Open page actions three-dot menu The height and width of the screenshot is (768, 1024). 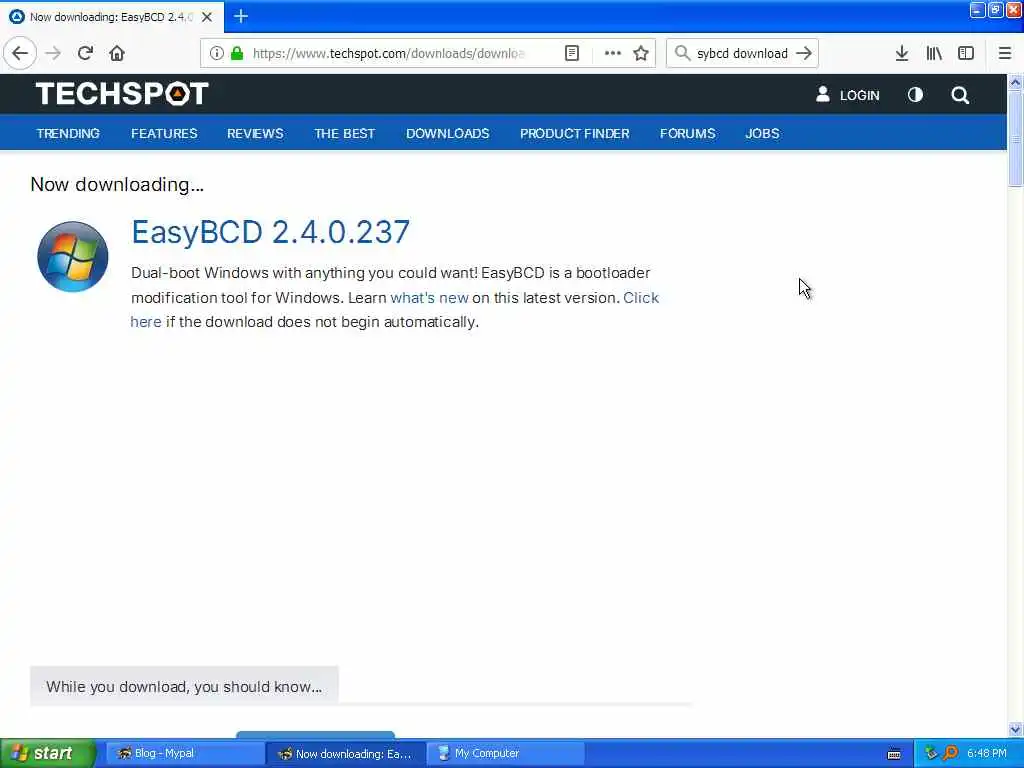tap(612, 54)
